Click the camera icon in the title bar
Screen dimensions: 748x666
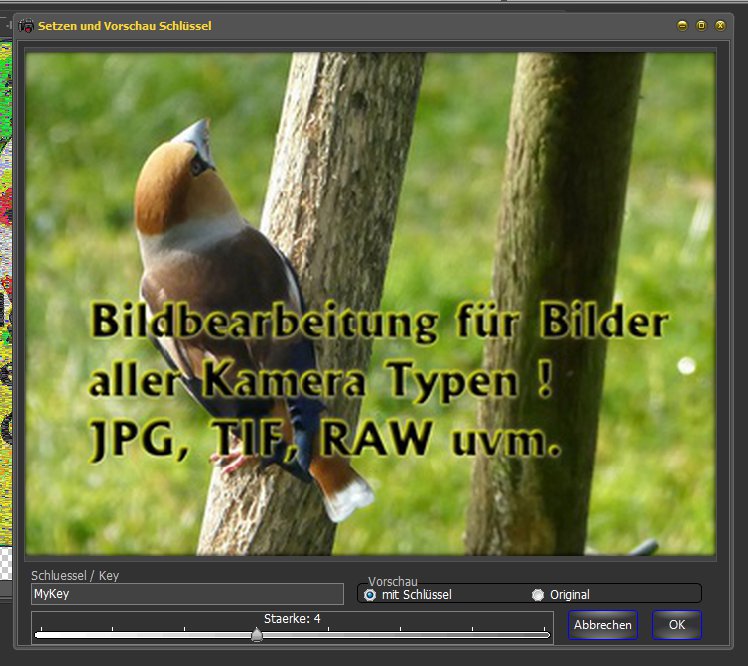point(26,25)
